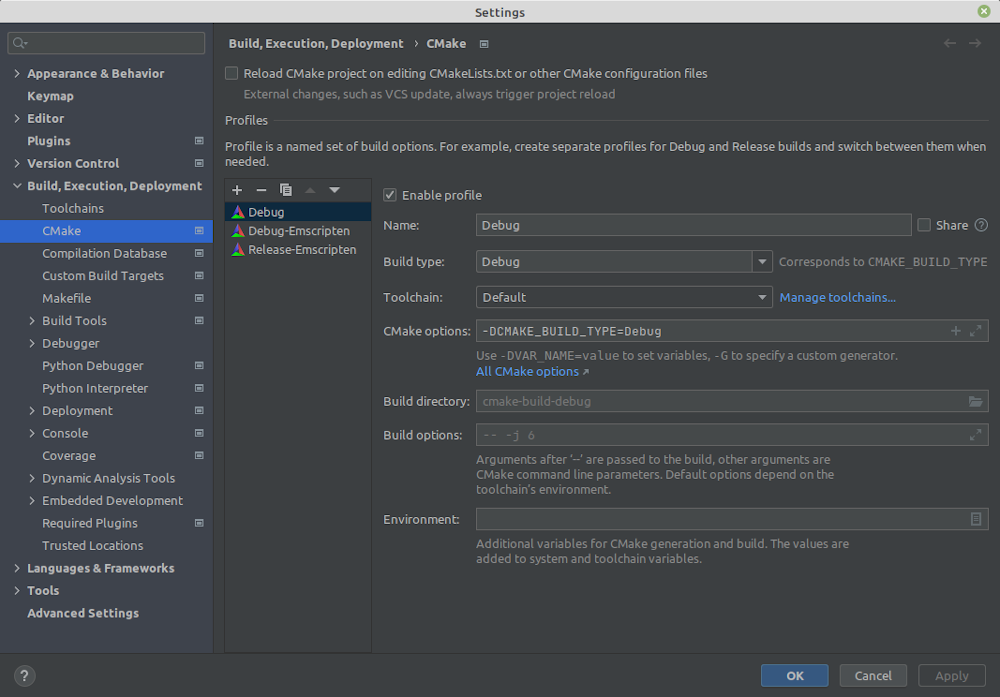Click project icon next to Python Interpreter
The height and width of the screenshot is (697, 1000).
(x=199, y=388)
